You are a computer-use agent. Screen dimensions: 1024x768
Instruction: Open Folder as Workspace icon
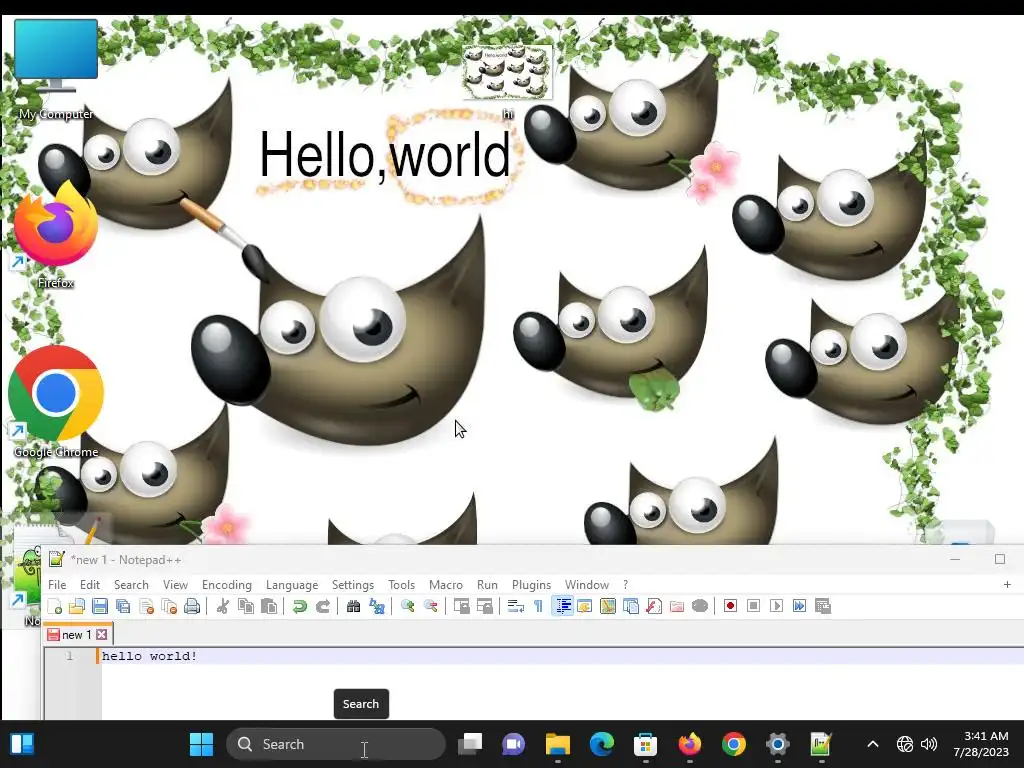click(x=677, y=607)
